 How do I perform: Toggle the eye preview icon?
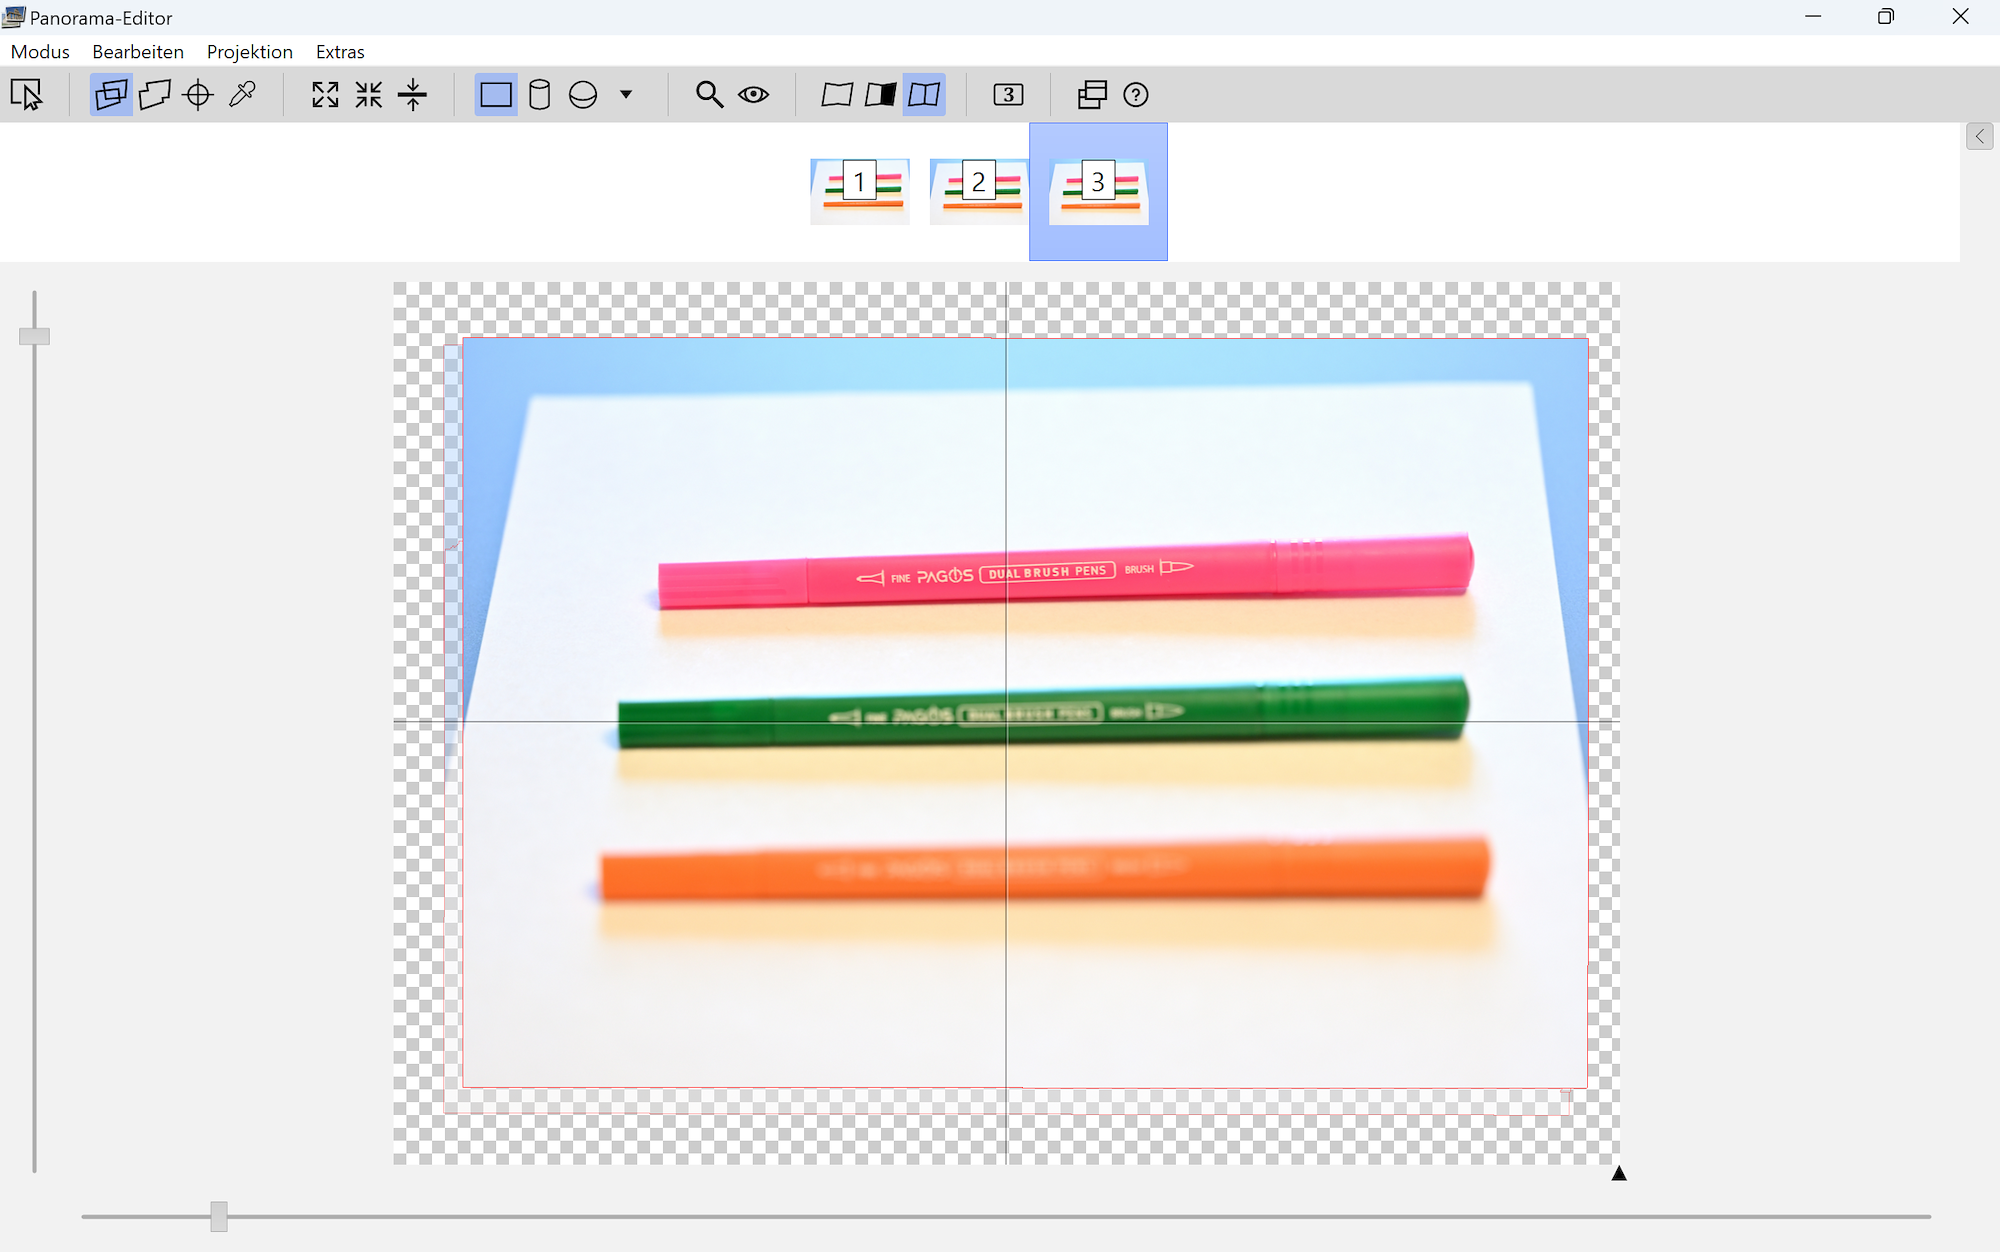click(x=753, y=95)
